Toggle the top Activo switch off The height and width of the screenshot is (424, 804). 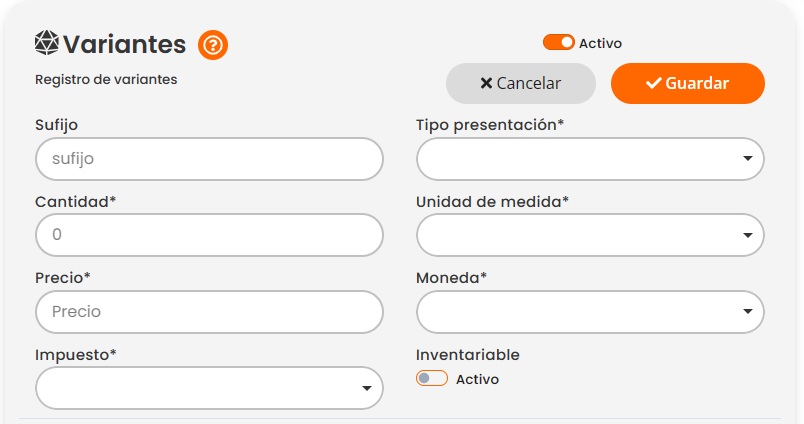(x=558, y=43)
